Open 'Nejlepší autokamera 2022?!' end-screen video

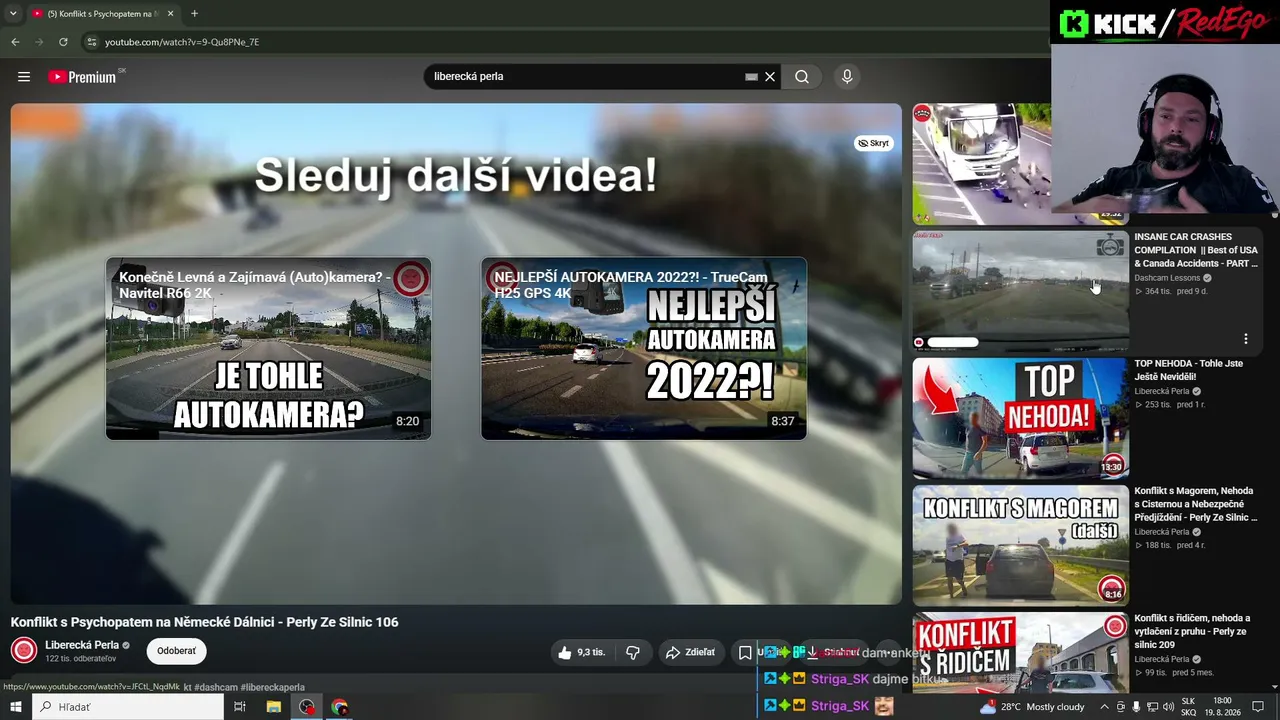(643, 349)
